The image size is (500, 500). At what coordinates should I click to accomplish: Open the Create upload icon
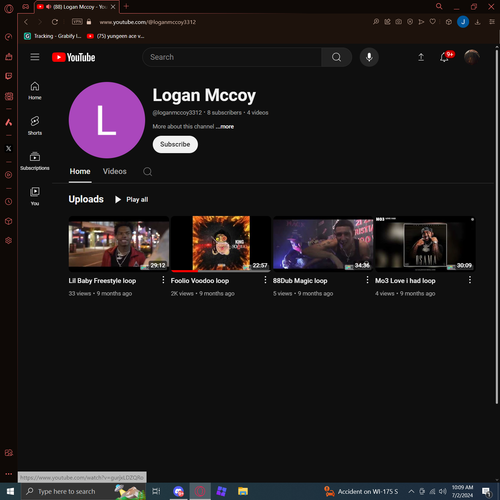(x=421, y=57)
